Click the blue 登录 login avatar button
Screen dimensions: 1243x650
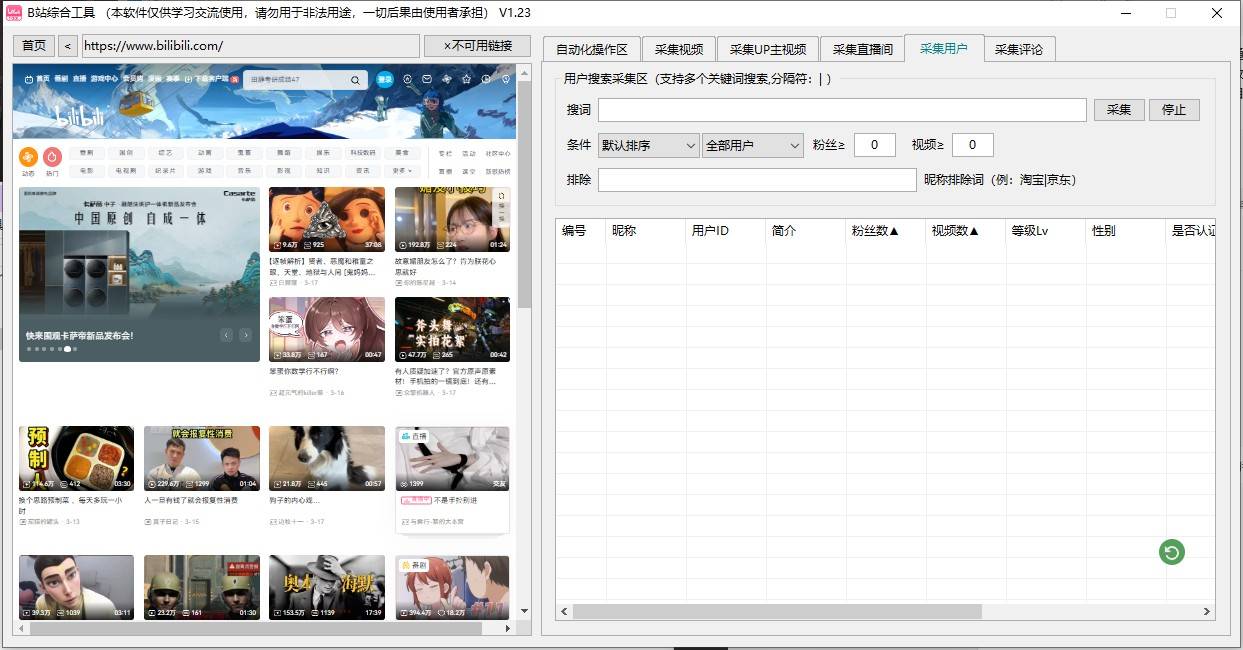(385, 79)
